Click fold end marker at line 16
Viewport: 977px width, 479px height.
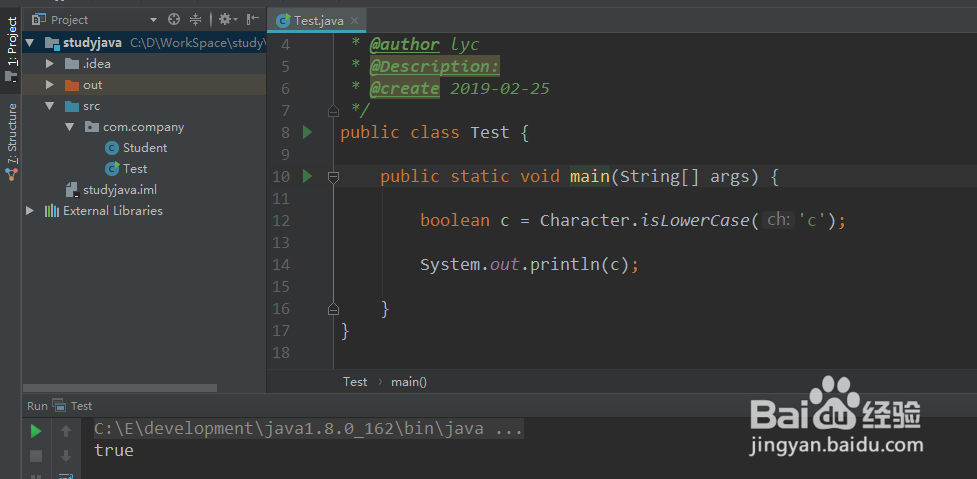coord(333,308)
